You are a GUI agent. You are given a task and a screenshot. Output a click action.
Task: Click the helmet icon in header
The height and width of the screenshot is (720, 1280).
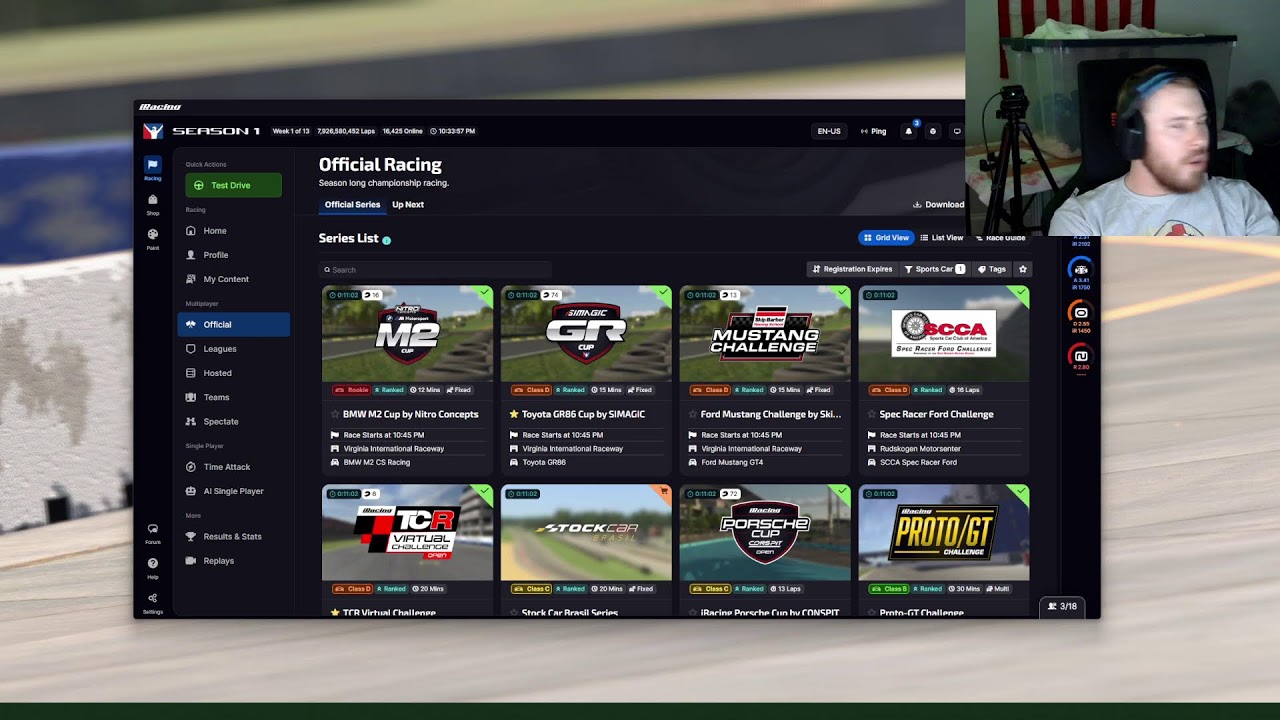coord(932,131)
